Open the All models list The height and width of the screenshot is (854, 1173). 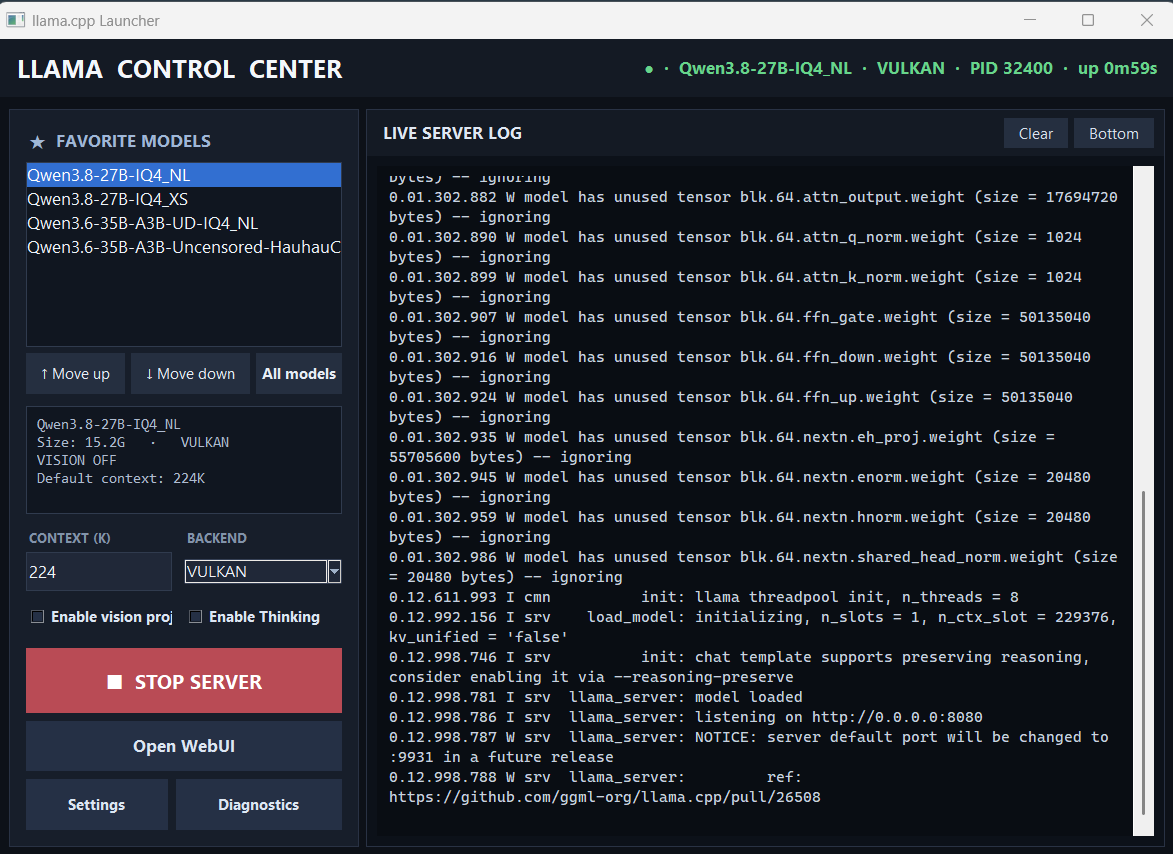(298, 373)
